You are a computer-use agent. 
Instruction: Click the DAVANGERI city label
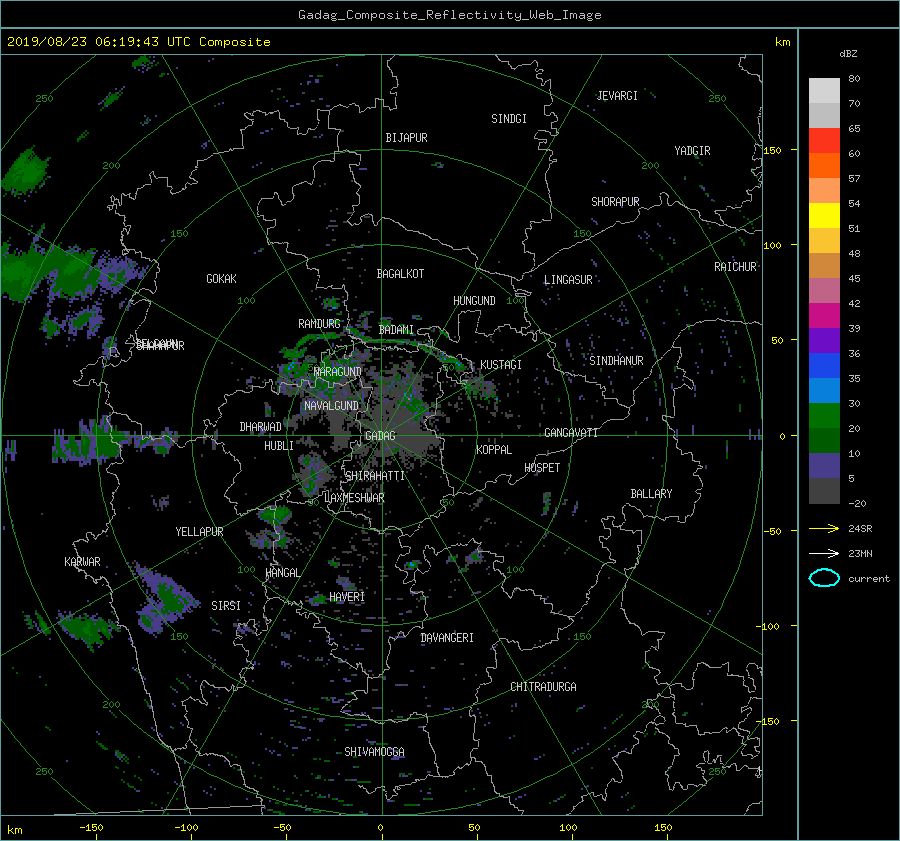[x=447, y=638]
